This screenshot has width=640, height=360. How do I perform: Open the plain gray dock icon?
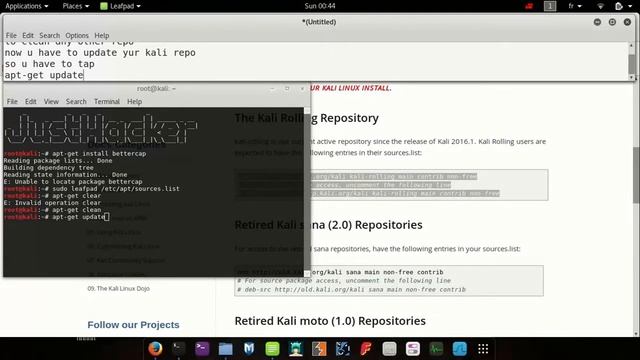[x=389, y=349]
